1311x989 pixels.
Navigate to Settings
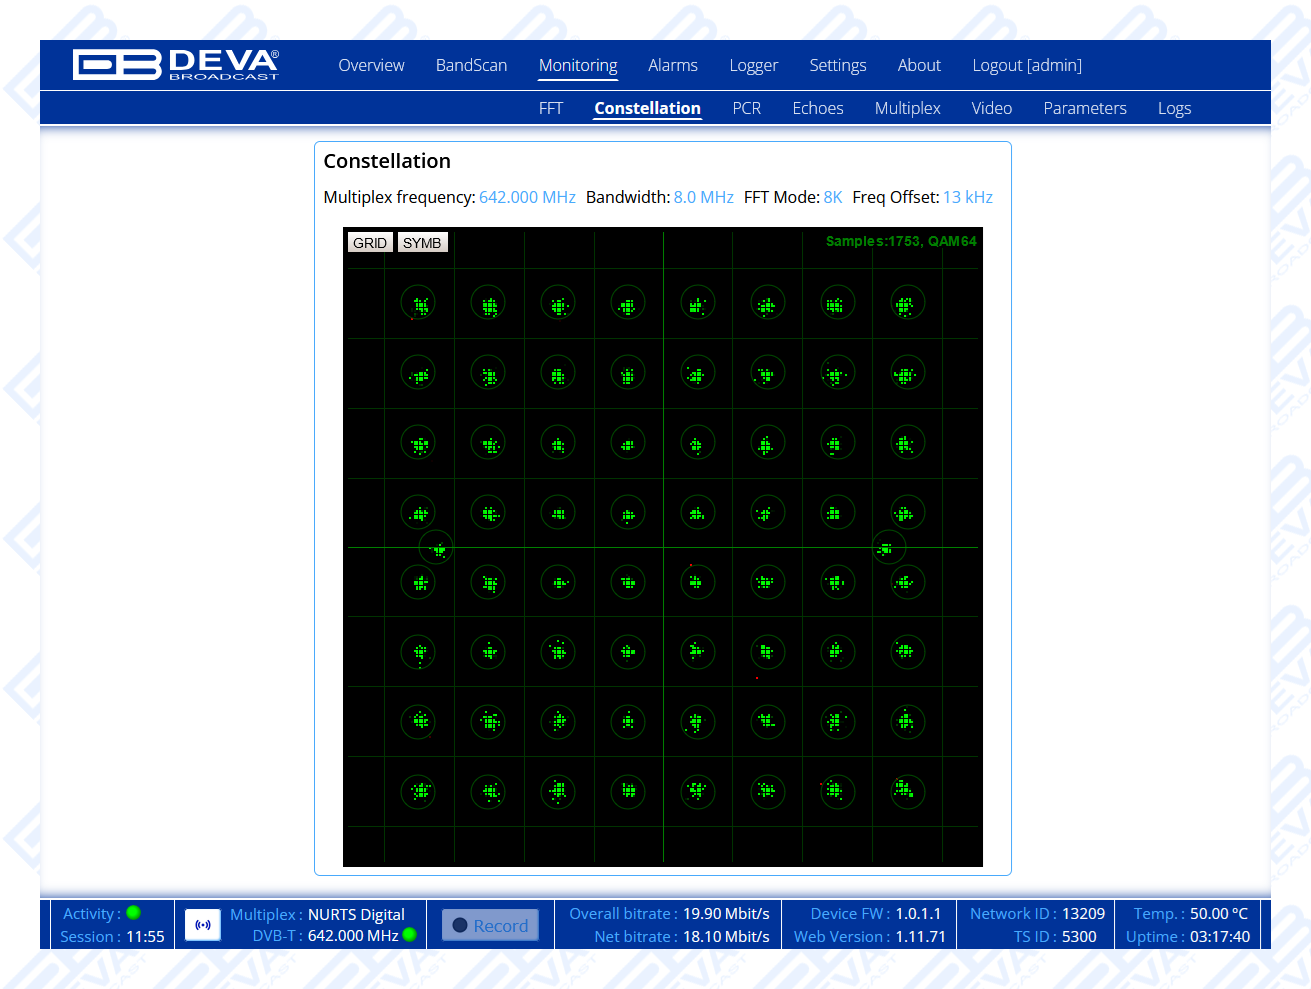[x=837, y=66]
